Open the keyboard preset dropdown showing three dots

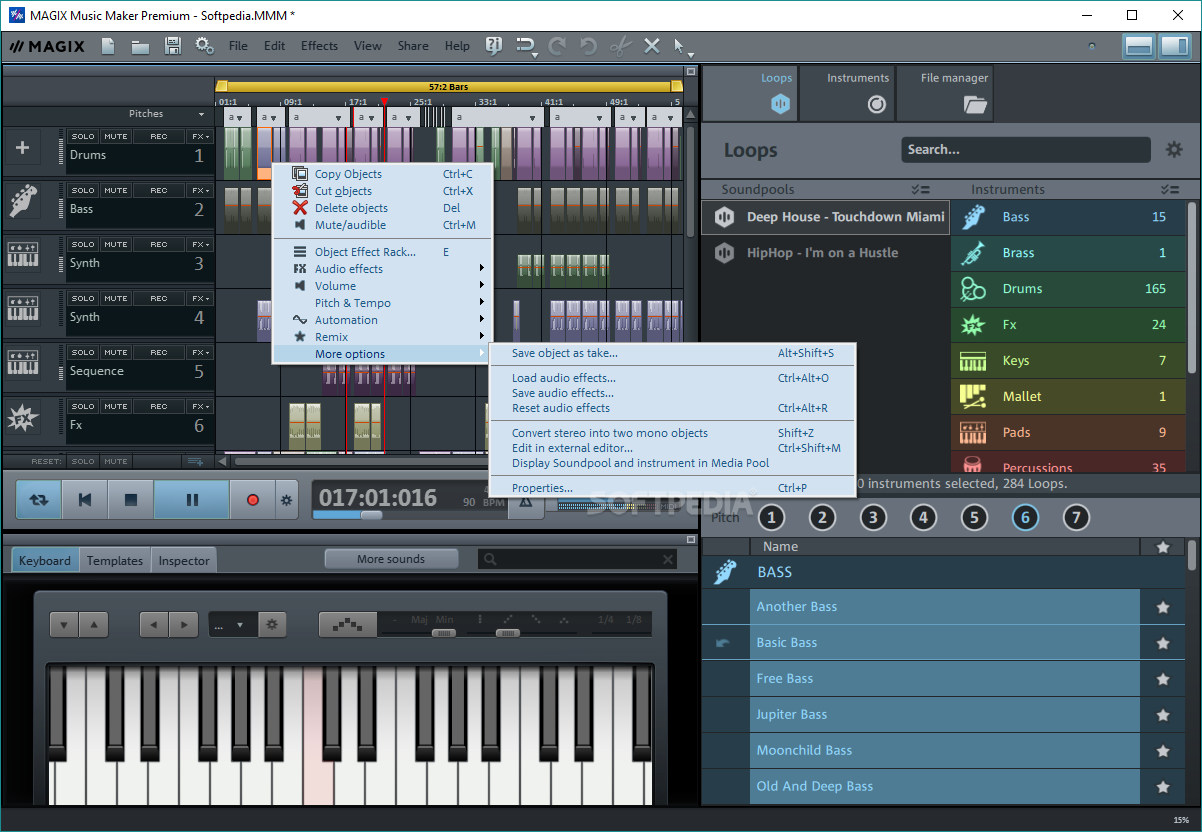click(x=233, y=625)
